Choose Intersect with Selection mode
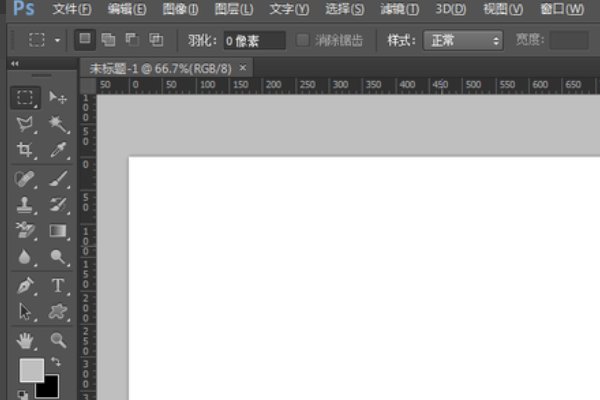Screen dimensions: 600x400 pyautogui.click(x=156, y=40)
